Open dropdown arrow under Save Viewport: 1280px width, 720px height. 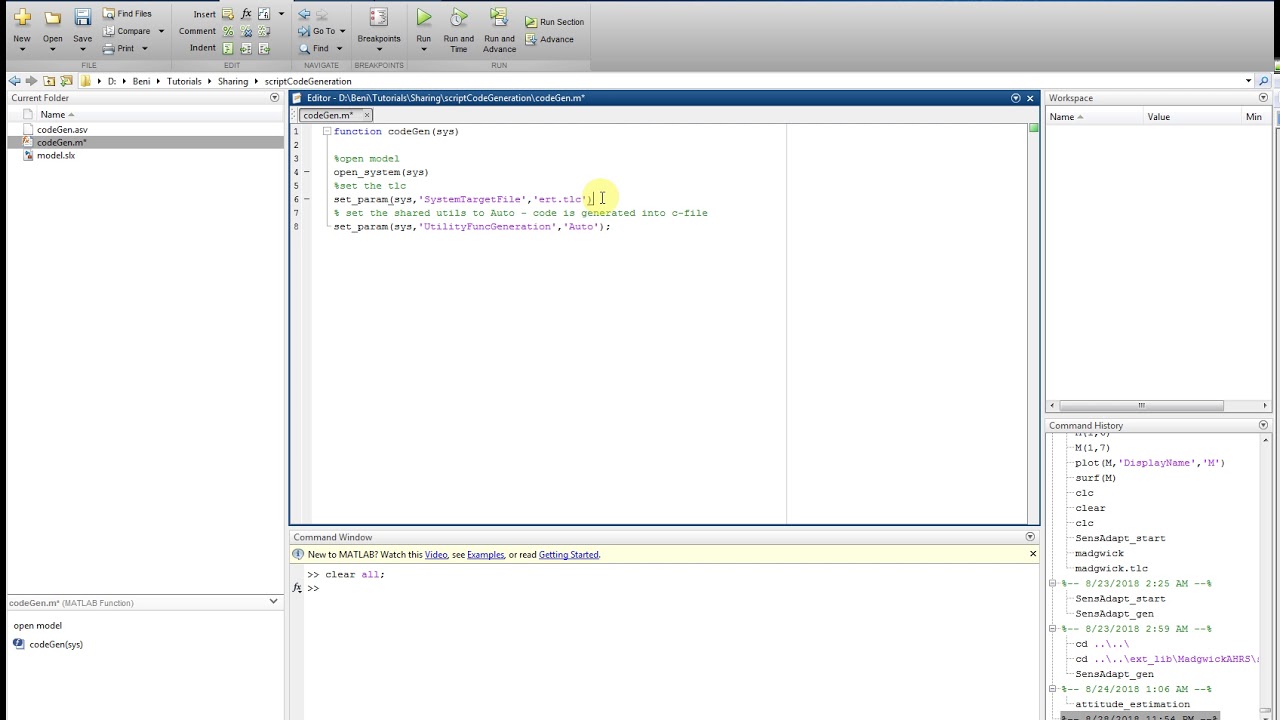point(82,50)
